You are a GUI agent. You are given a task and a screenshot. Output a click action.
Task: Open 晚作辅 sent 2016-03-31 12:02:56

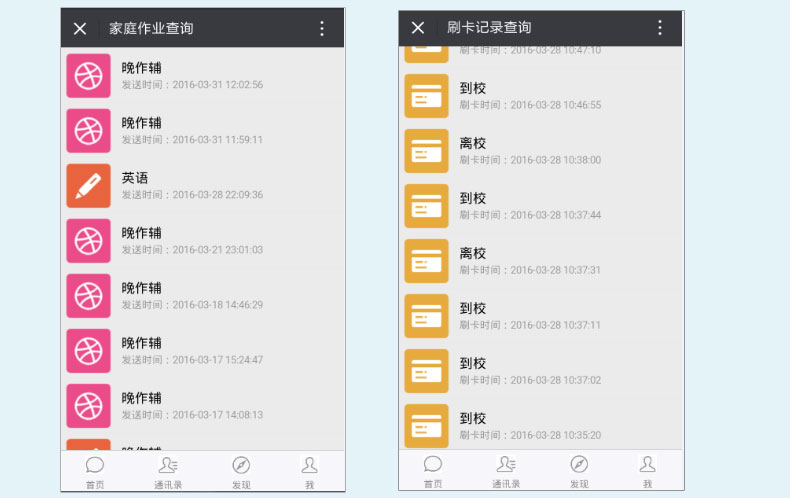coord(203,76)
